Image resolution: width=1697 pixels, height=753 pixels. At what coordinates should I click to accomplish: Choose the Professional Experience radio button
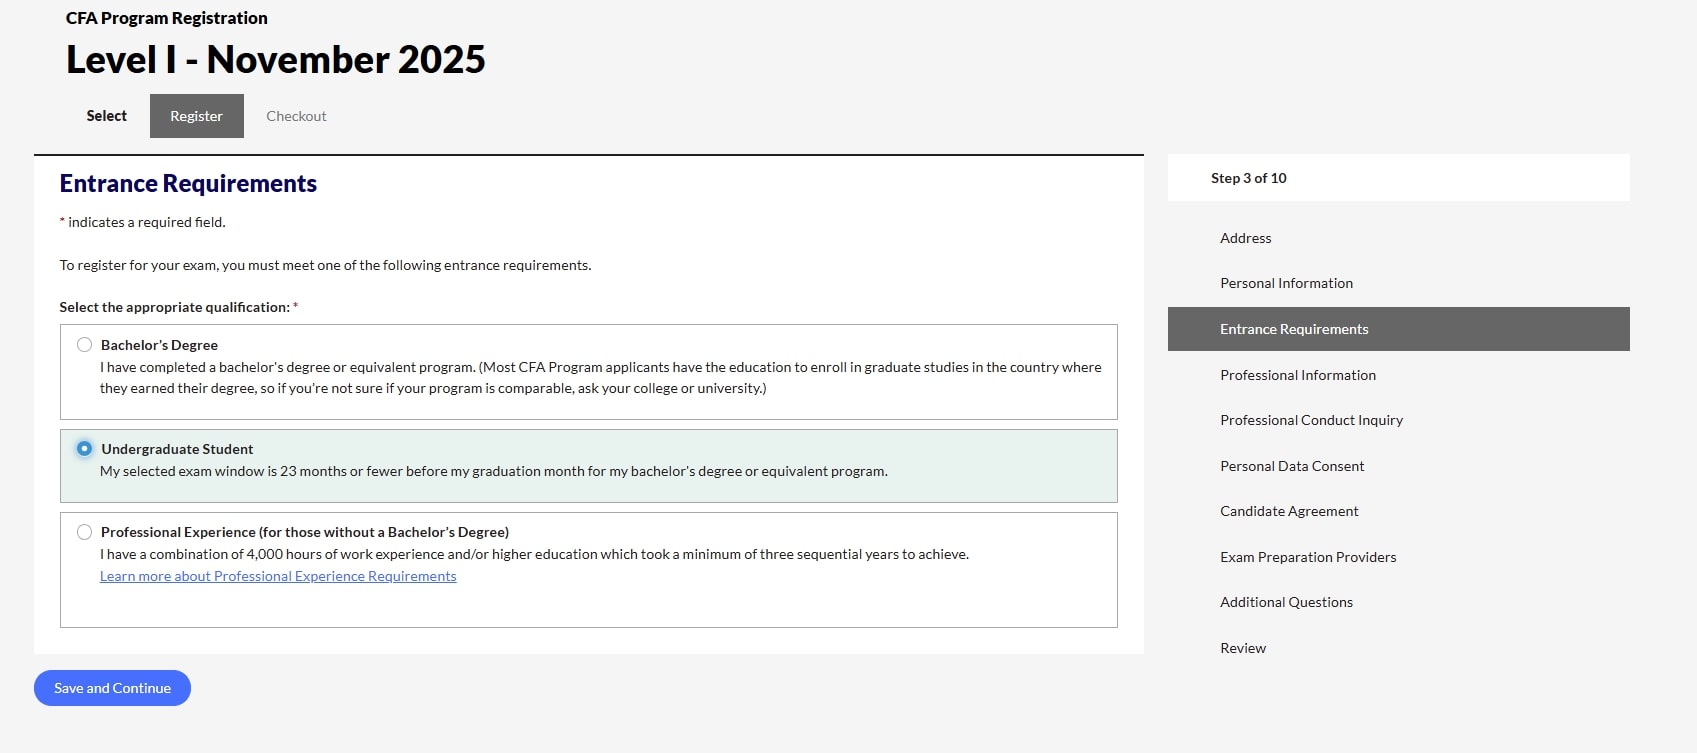85,532
